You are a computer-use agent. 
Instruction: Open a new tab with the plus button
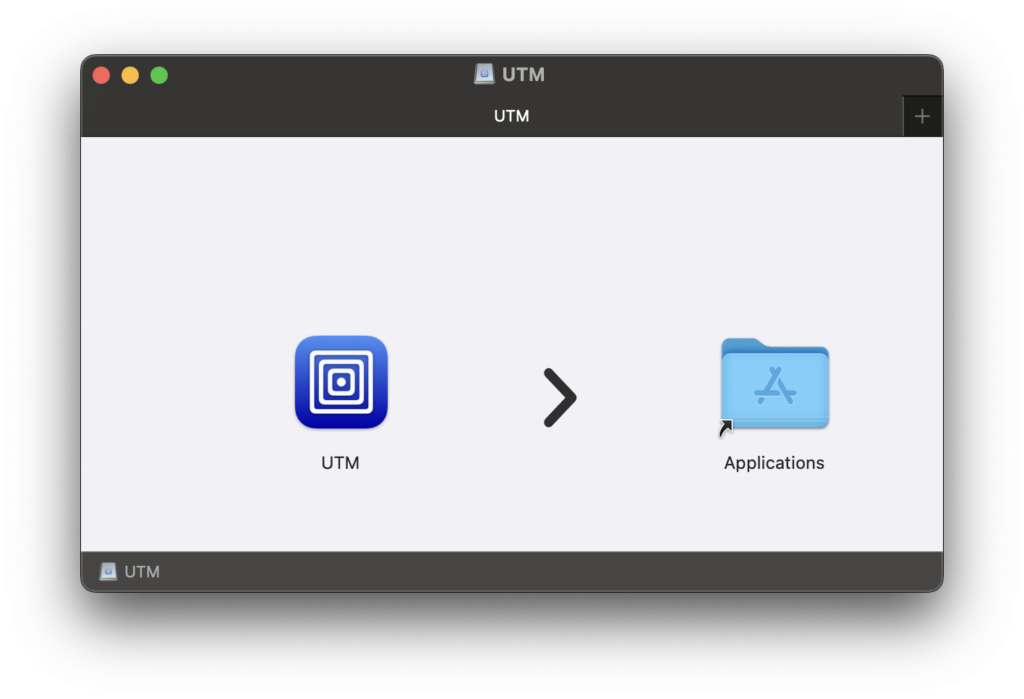click(x=922, y=116)
